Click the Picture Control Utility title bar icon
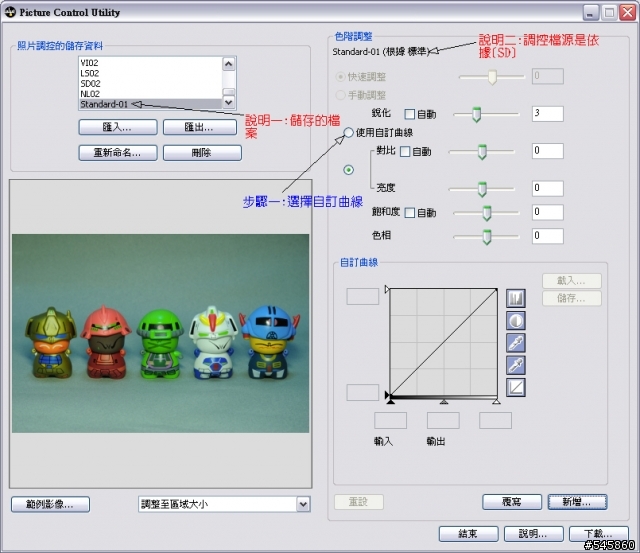This screenshot has height=553, width=640. [10, 12]
